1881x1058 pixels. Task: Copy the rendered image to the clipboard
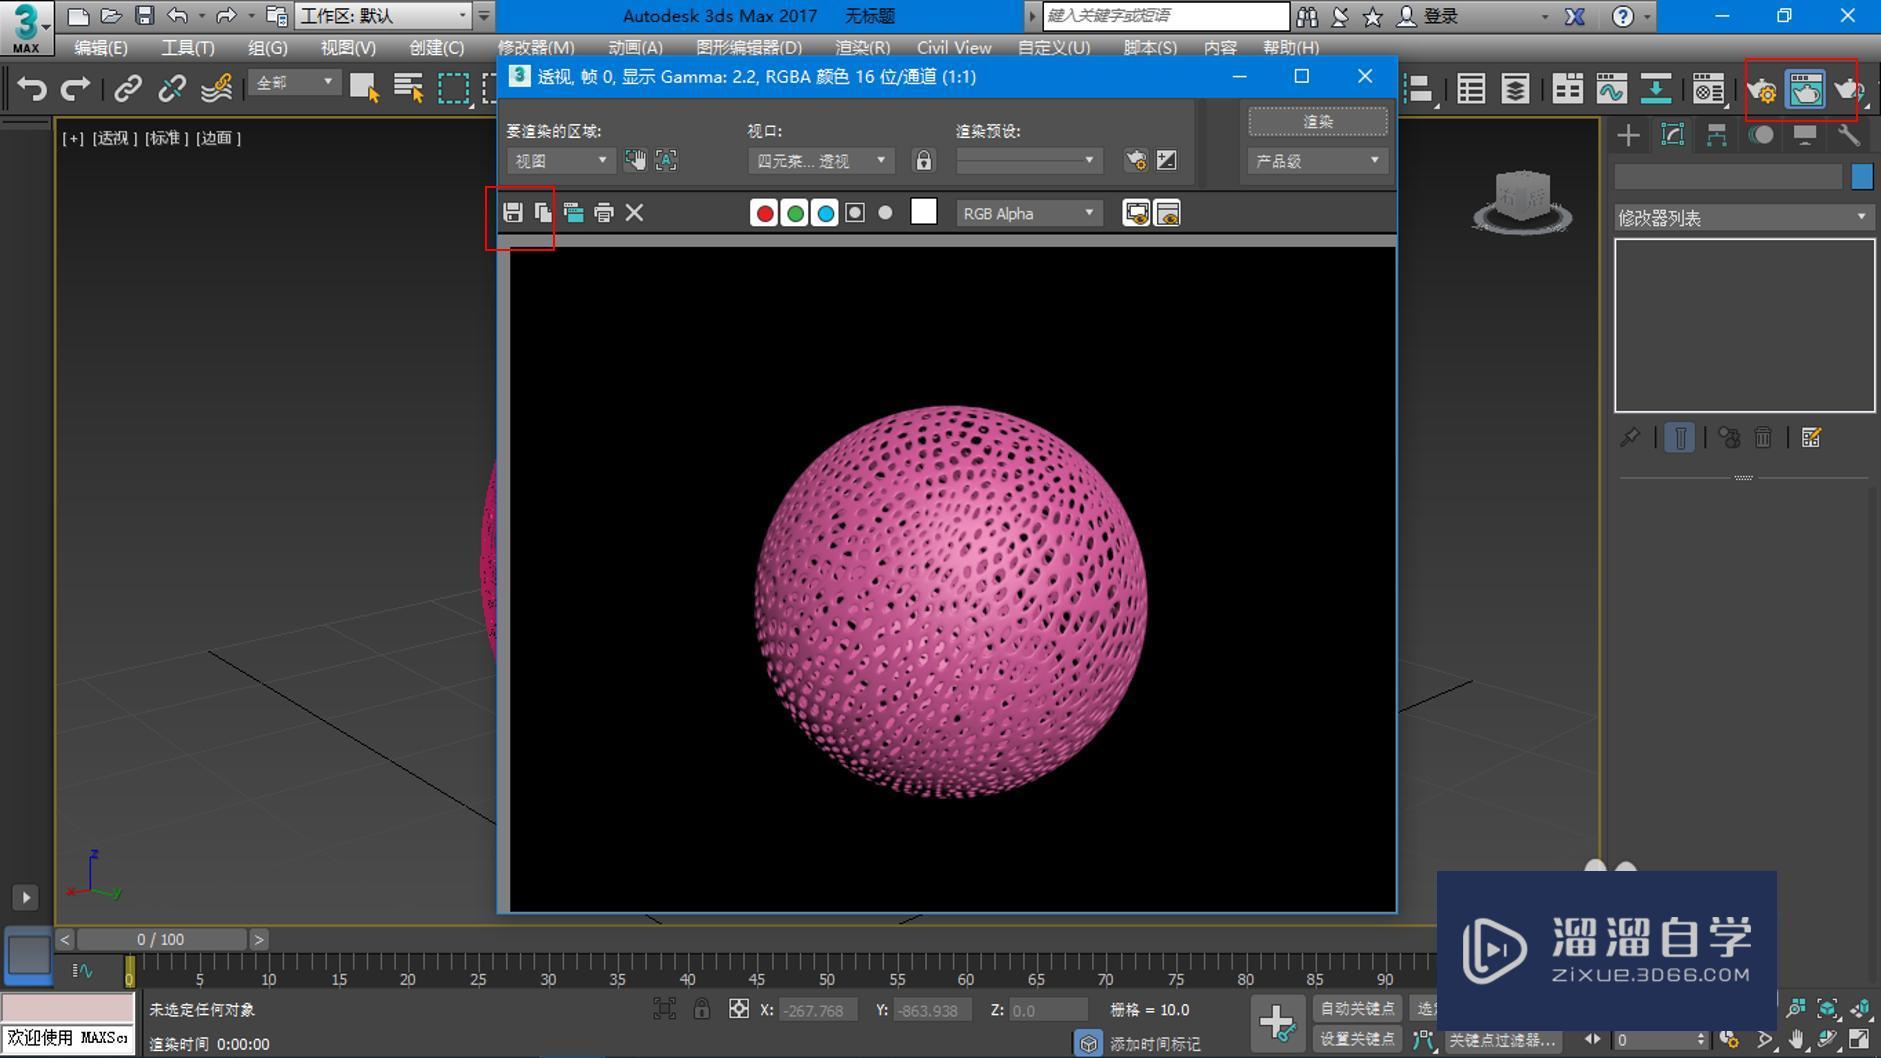543,213
